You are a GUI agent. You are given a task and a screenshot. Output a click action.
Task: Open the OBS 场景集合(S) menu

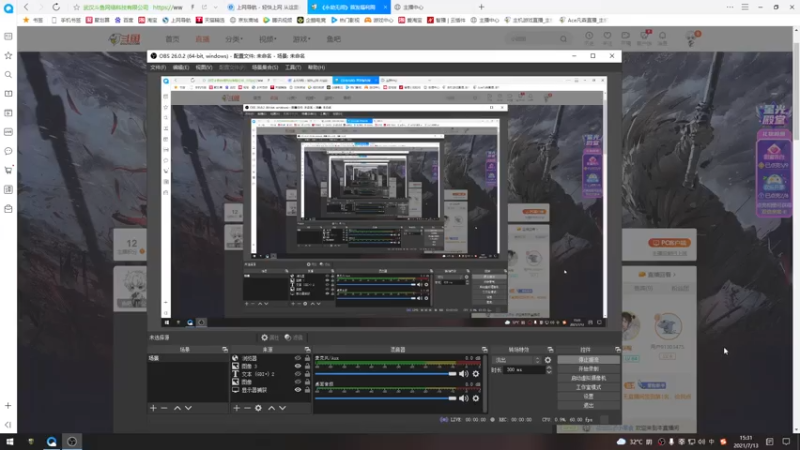265,67
